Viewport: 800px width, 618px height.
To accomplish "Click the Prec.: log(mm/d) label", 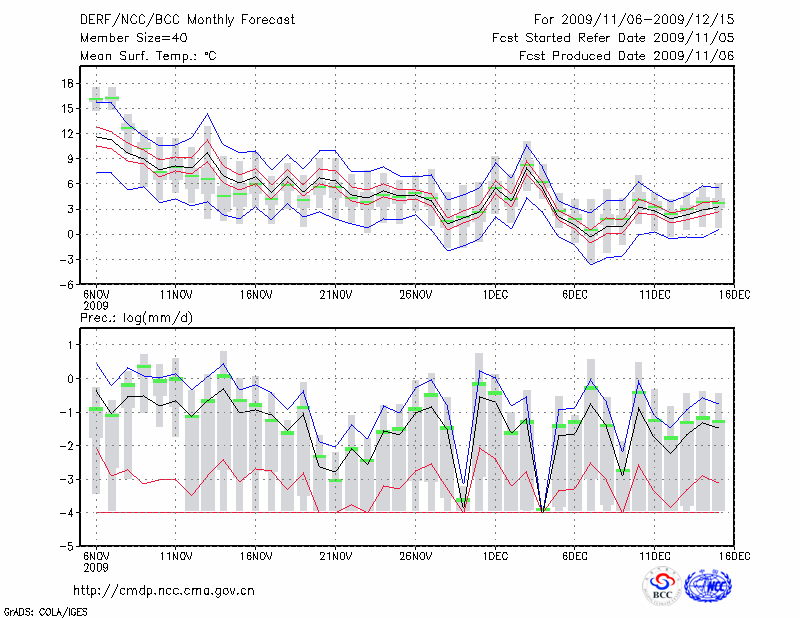I will 138,318.
